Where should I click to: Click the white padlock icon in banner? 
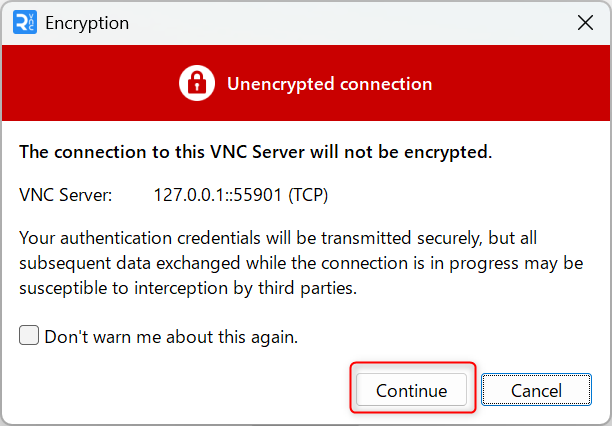pyautogui.click(x=197, y=83)
